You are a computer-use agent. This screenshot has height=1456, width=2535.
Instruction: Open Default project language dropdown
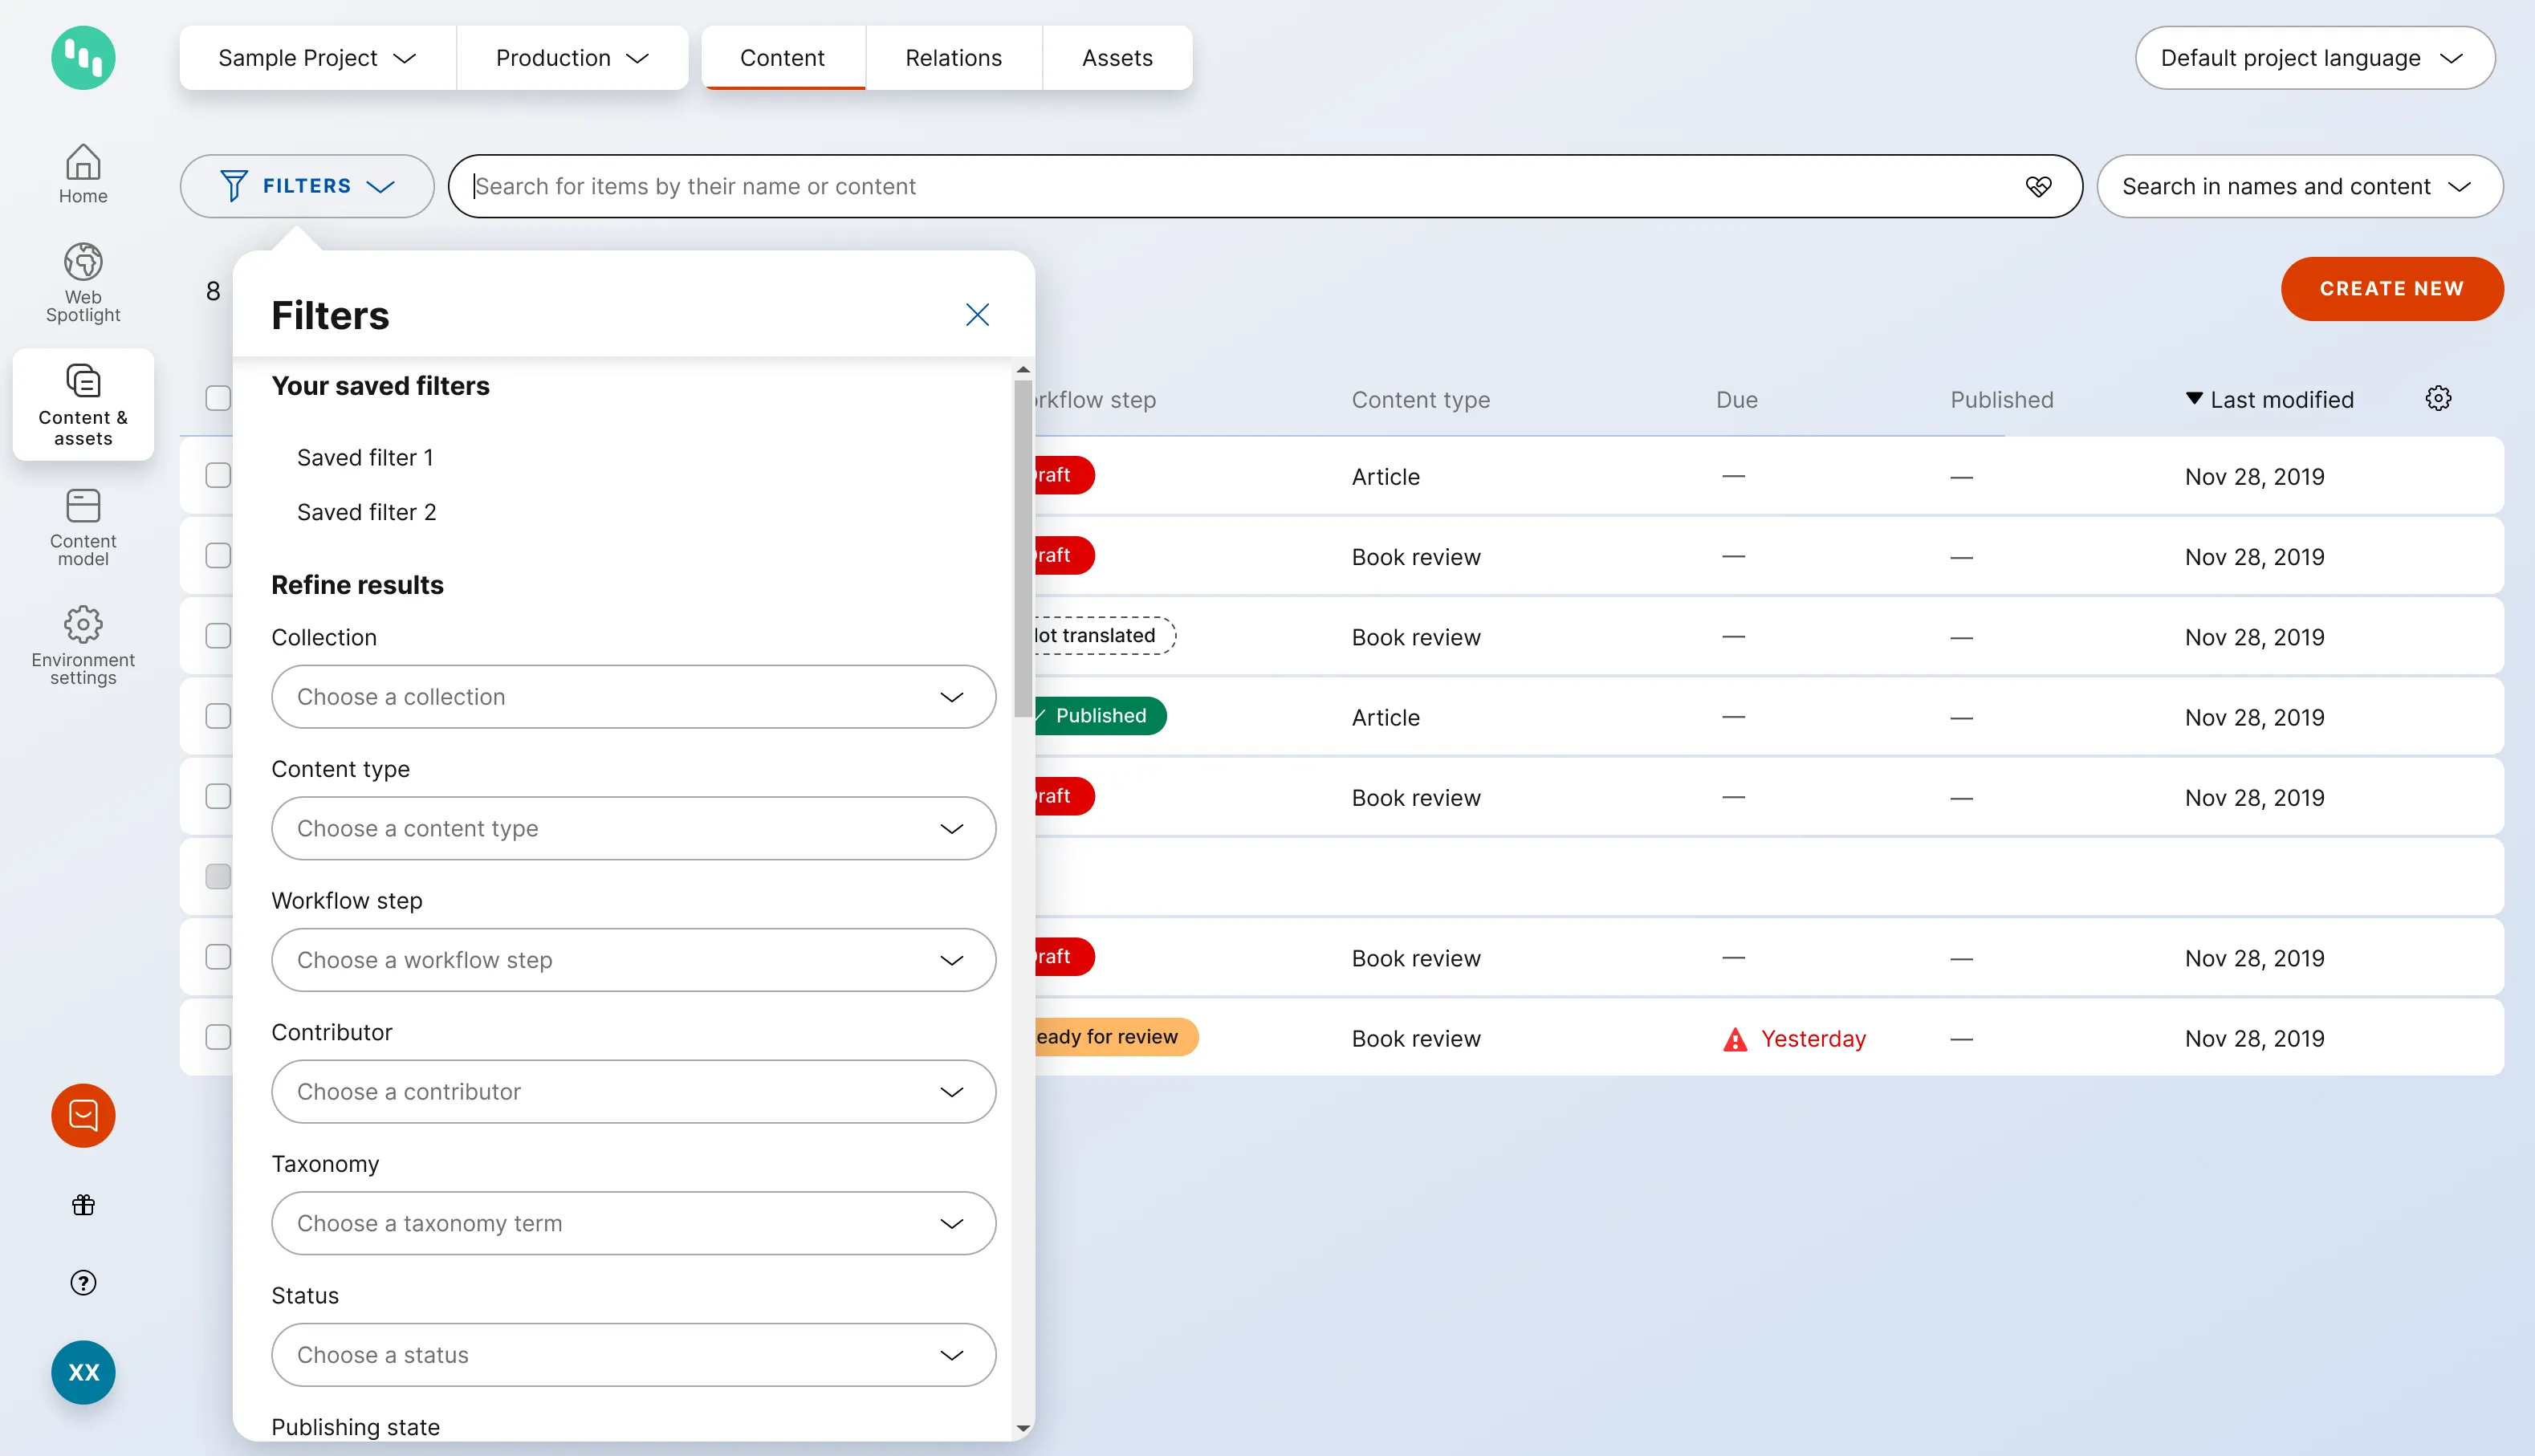pyautogui.click(x=2314, y=58)
